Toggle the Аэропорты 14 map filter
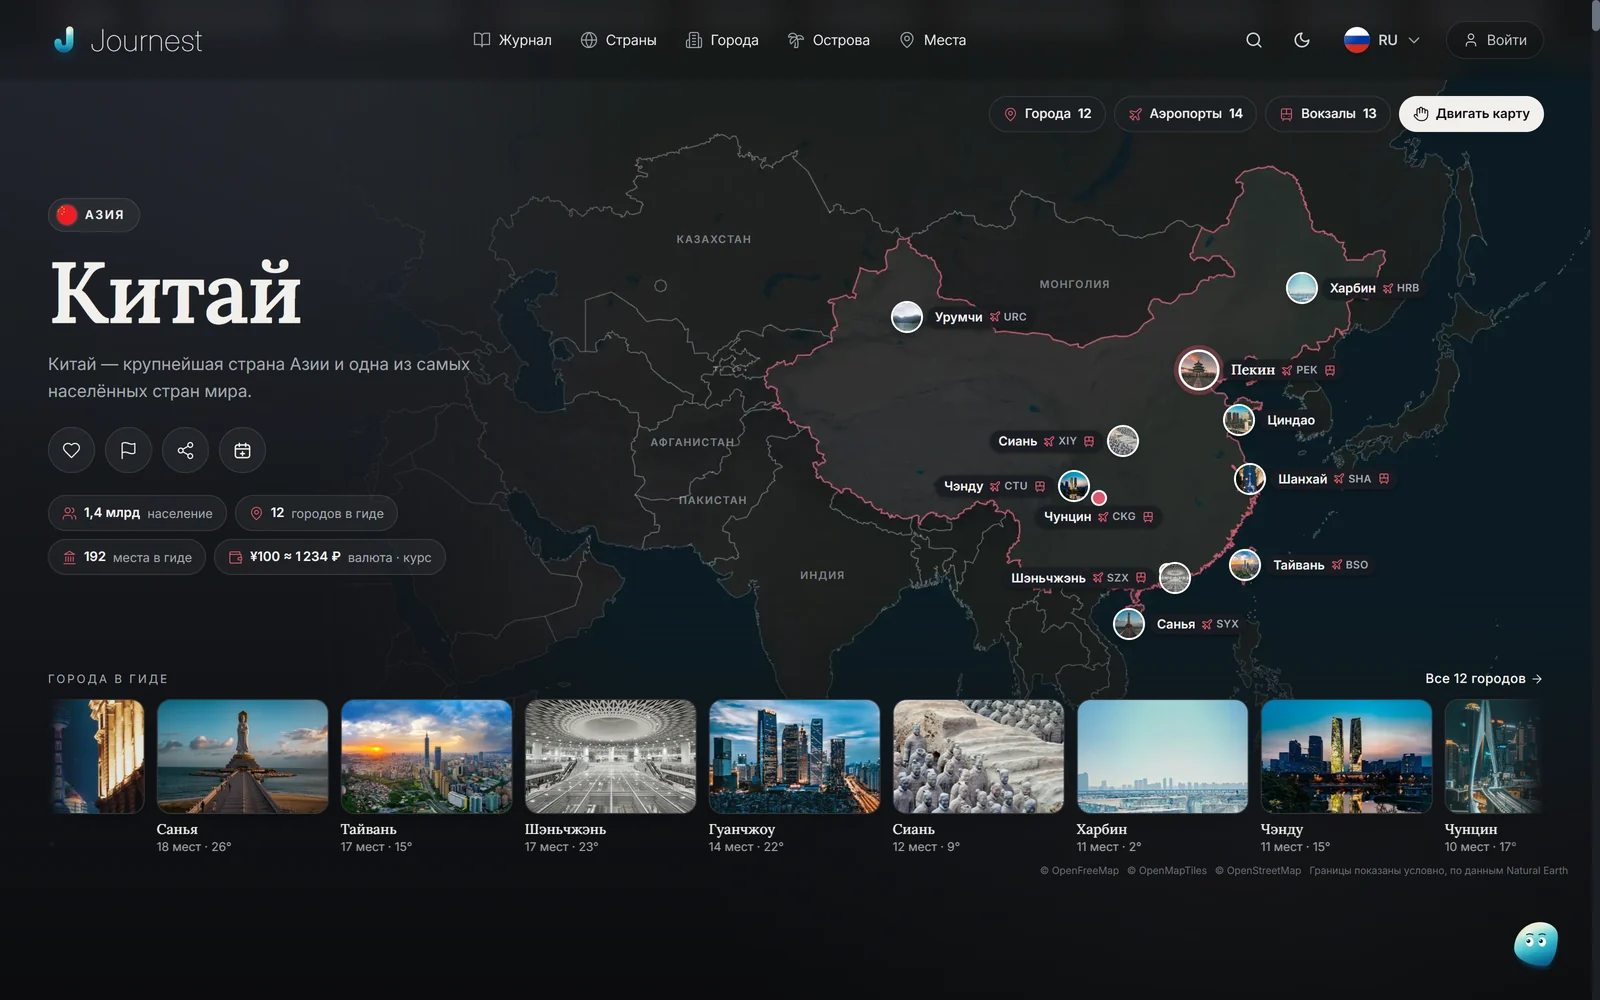 click(x=1185, y=114)
